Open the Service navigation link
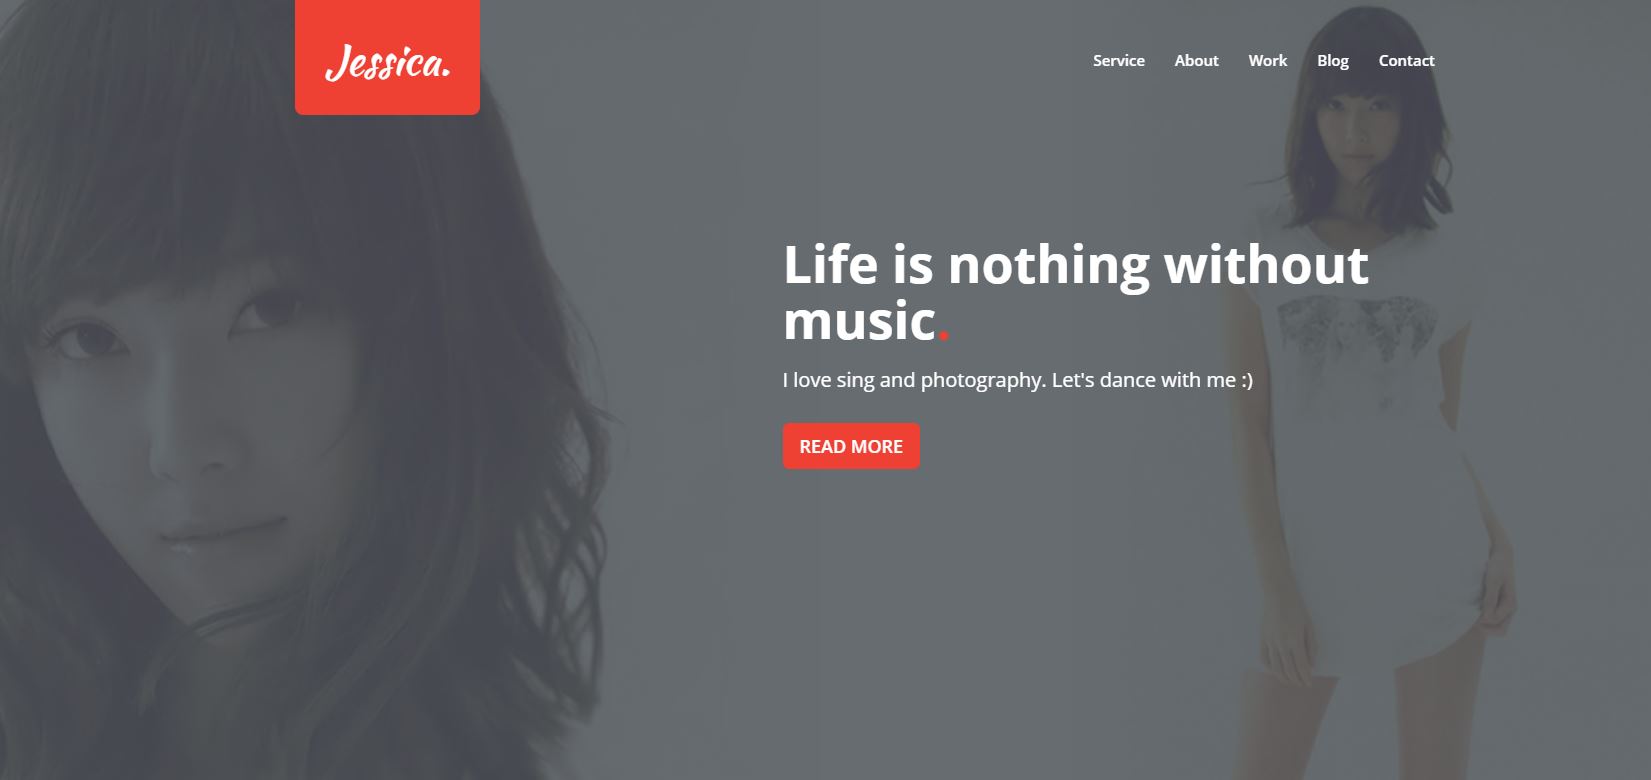The width and height of the screenshot is (1651, 780). 1118,60
